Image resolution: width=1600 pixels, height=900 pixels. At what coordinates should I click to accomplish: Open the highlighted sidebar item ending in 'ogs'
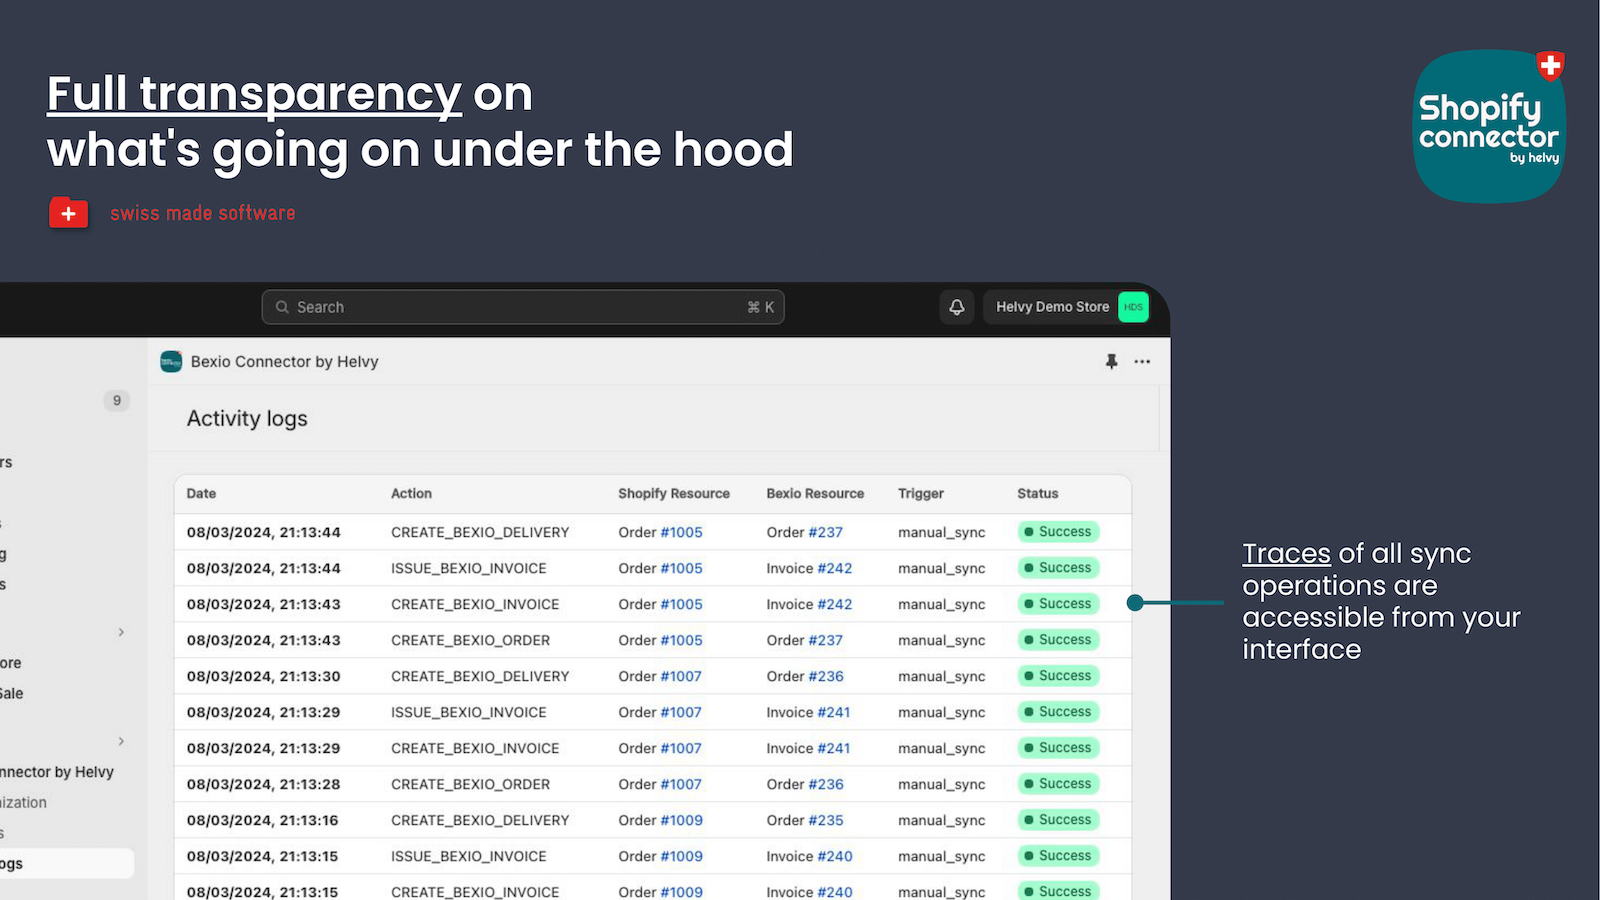[67, 864]
